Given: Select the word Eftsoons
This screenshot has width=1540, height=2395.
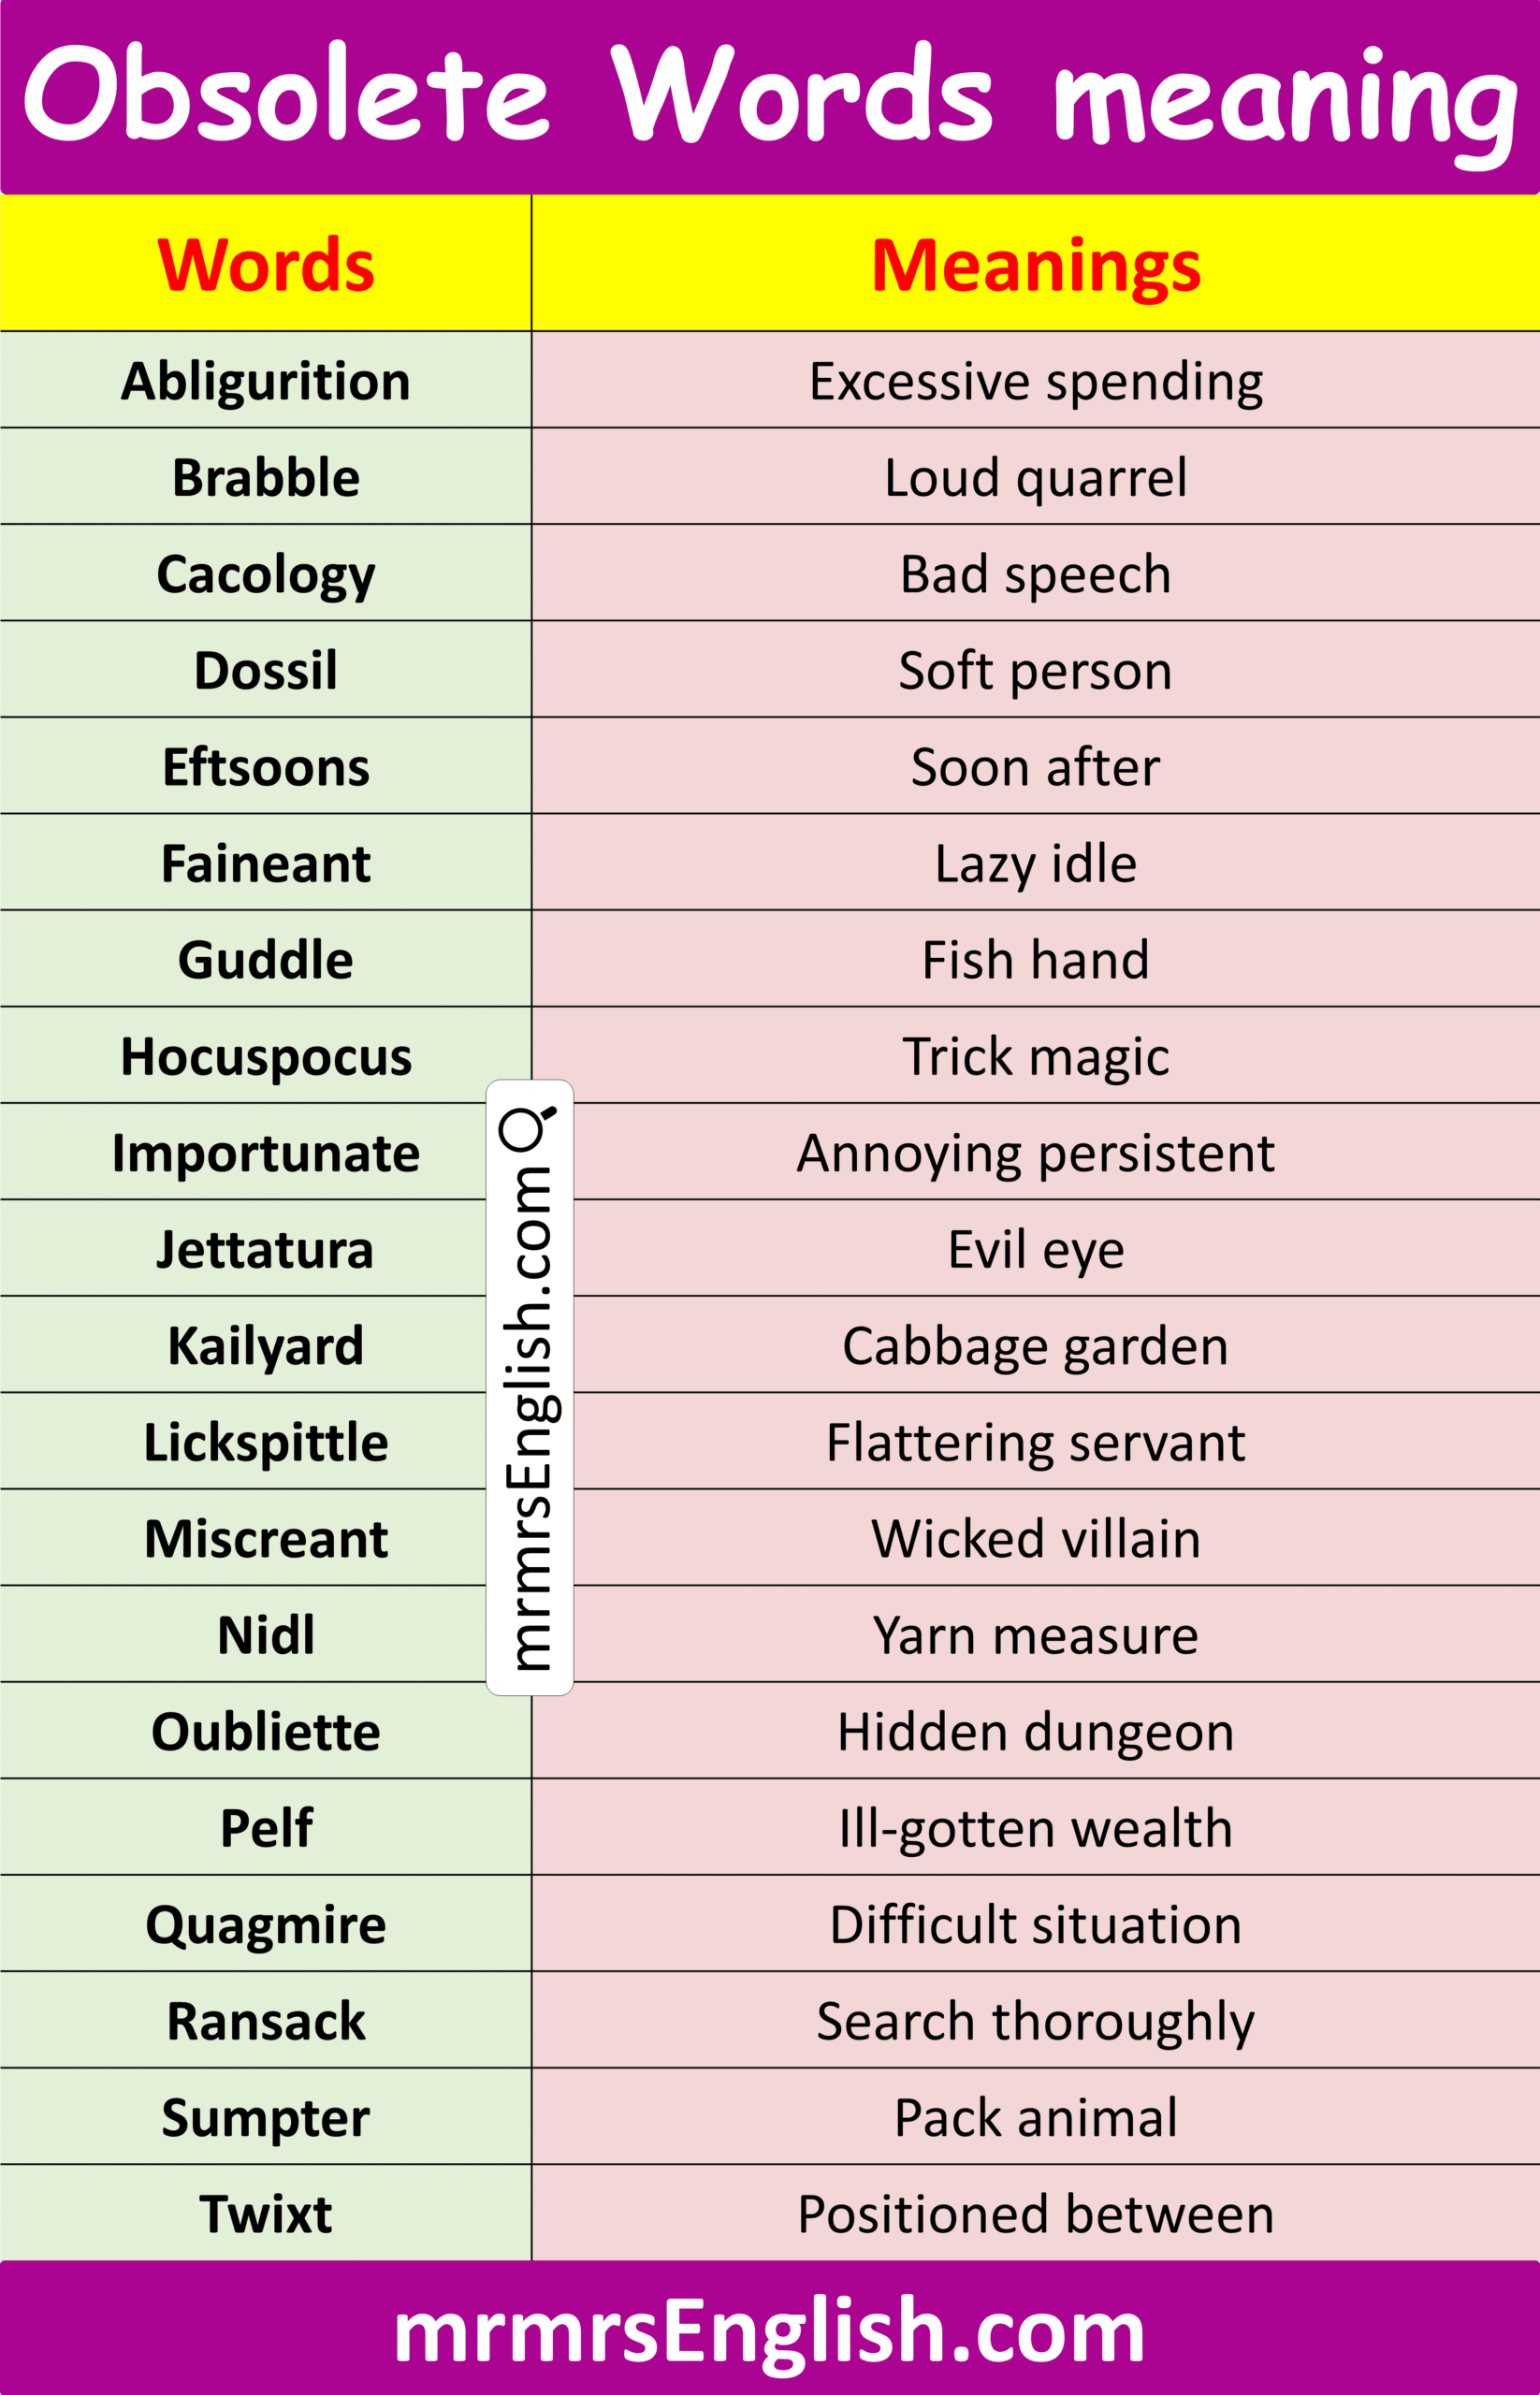Looking at the screenshot, I should [x=266, y=767].
